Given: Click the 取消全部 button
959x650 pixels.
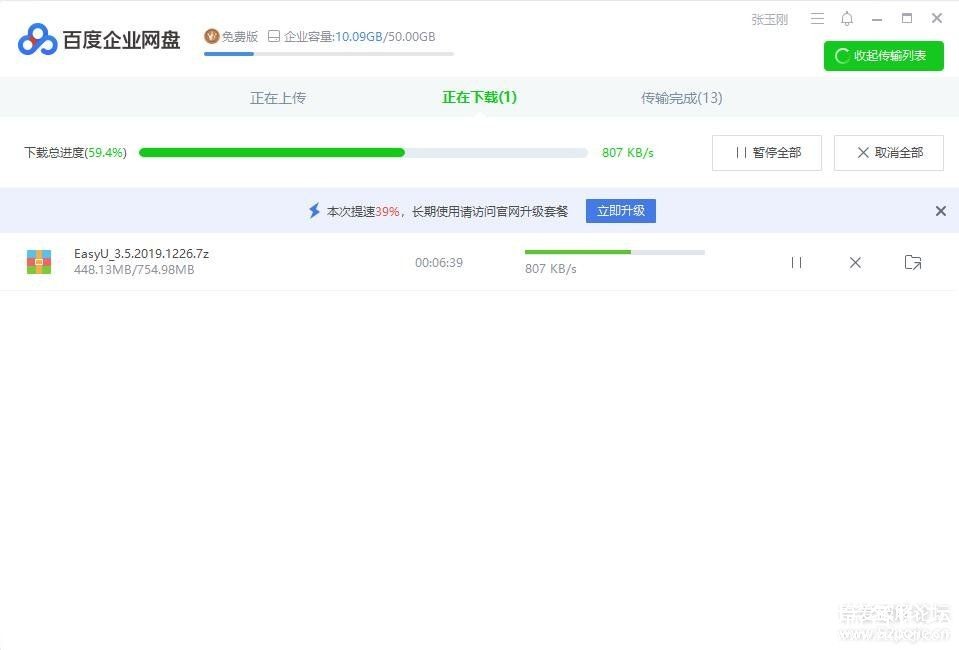Looking at the screenshot, I should pos(888,153).
